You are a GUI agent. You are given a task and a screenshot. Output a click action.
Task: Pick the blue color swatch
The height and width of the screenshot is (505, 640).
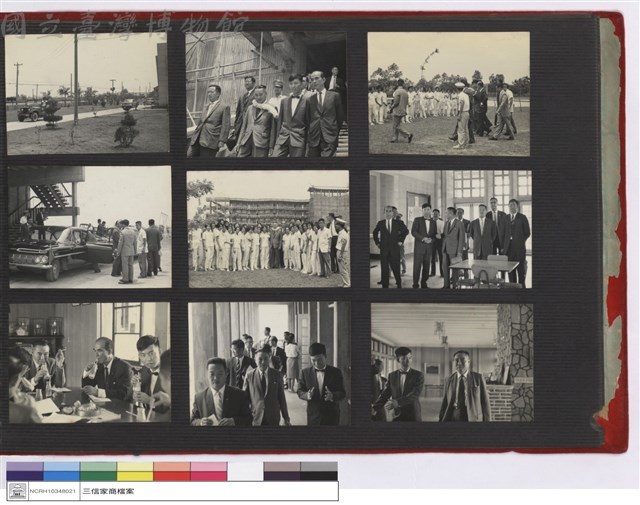pos(62,471)
